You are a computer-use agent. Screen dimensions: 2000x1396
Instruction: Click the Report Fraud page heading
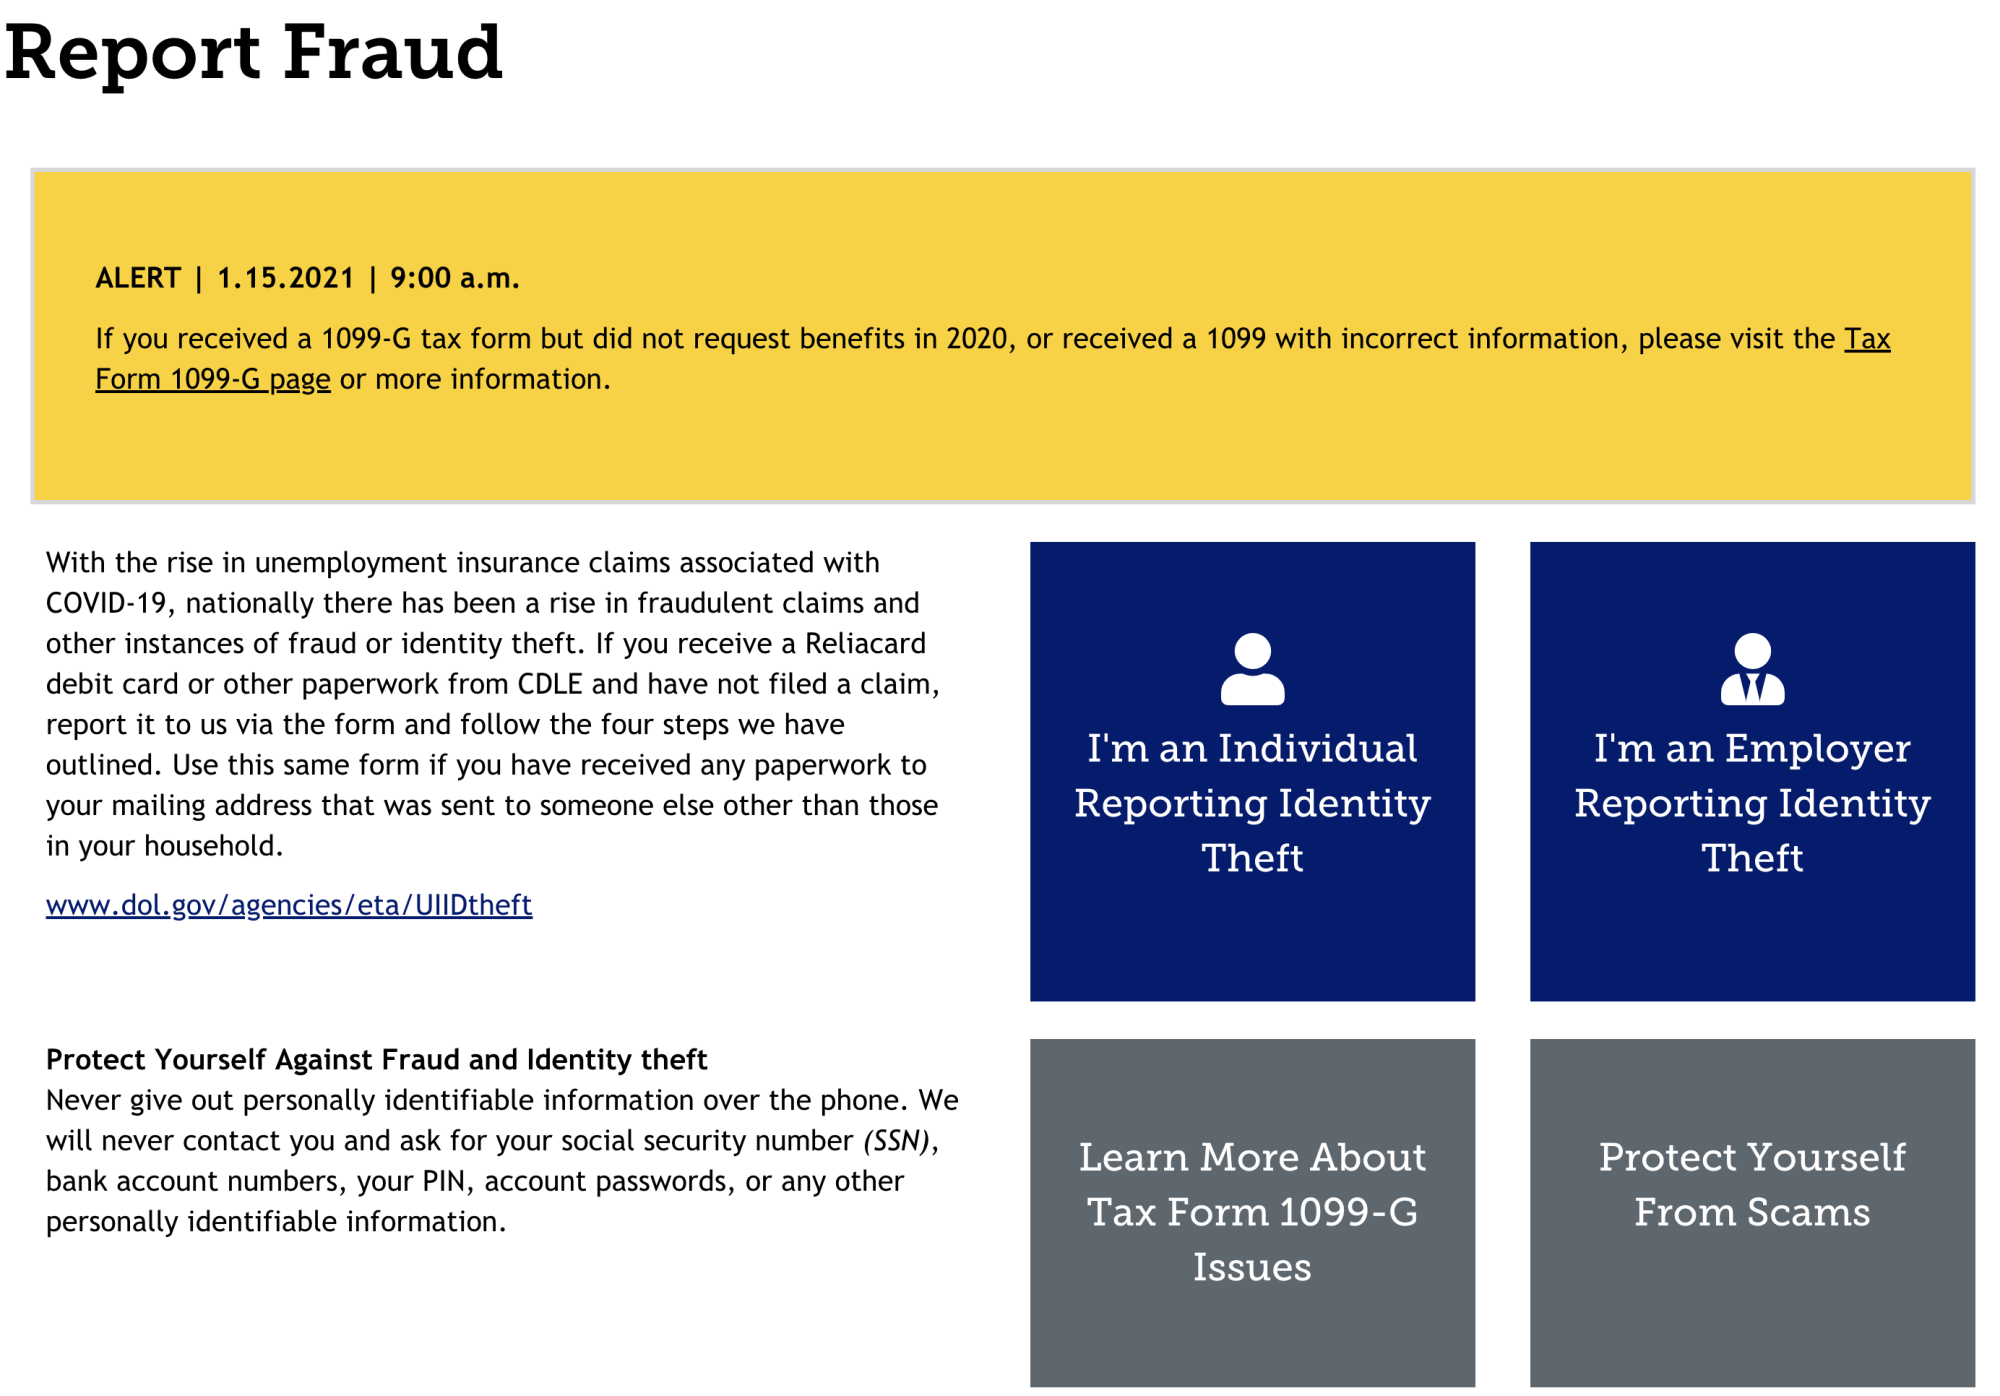tap(254, 52)
